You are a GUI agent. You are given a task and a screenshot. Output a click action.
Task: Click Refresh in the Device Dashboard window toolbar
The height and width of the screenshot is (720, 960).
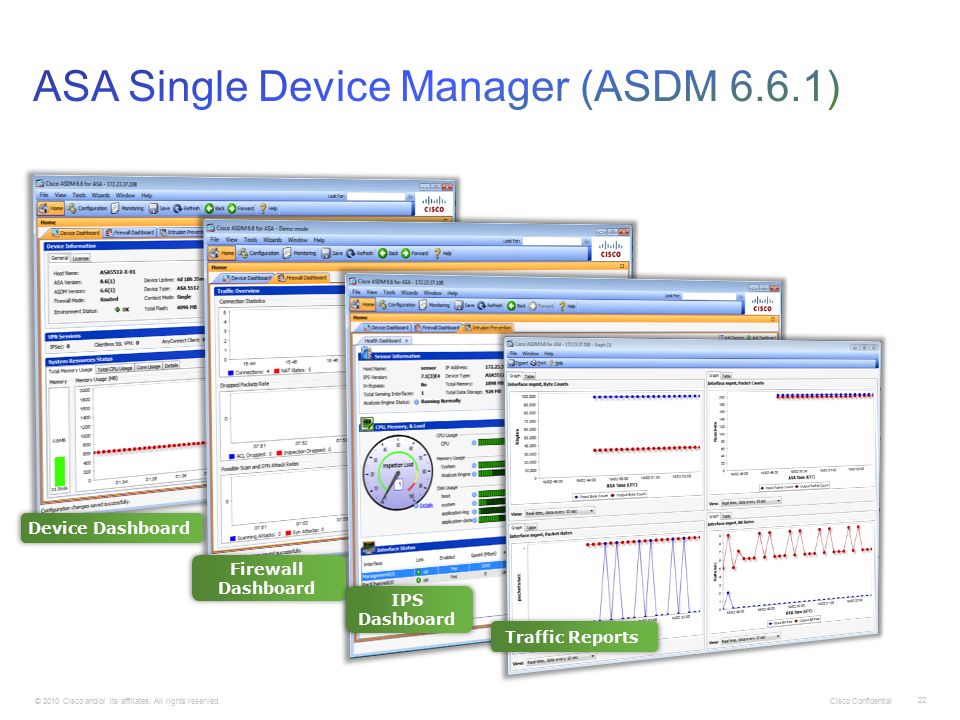coord(187,208)
